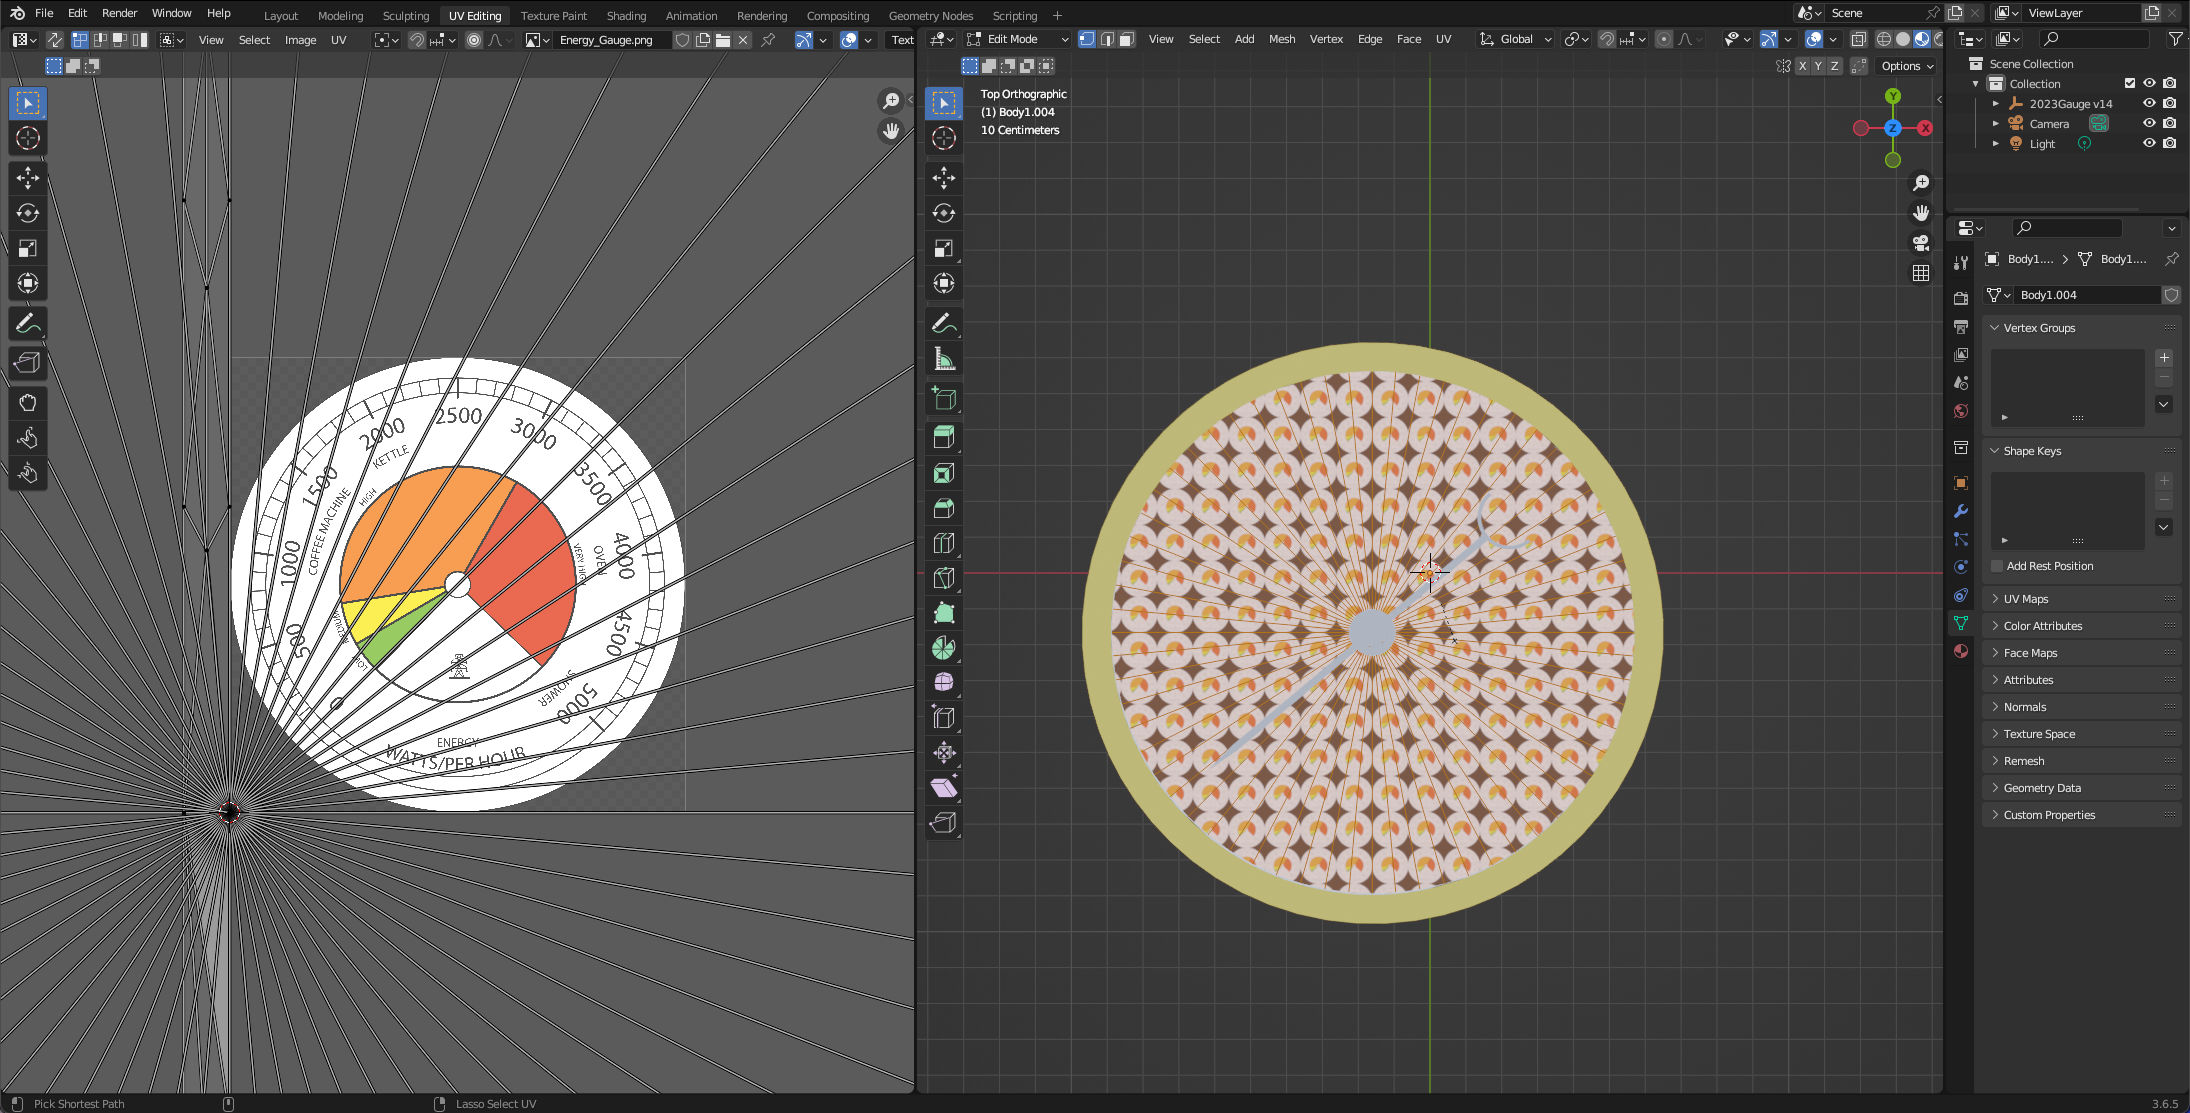The image size is (2190, 1113).
Task: Hide Camera object in viewport
Action: (2148, 123)
